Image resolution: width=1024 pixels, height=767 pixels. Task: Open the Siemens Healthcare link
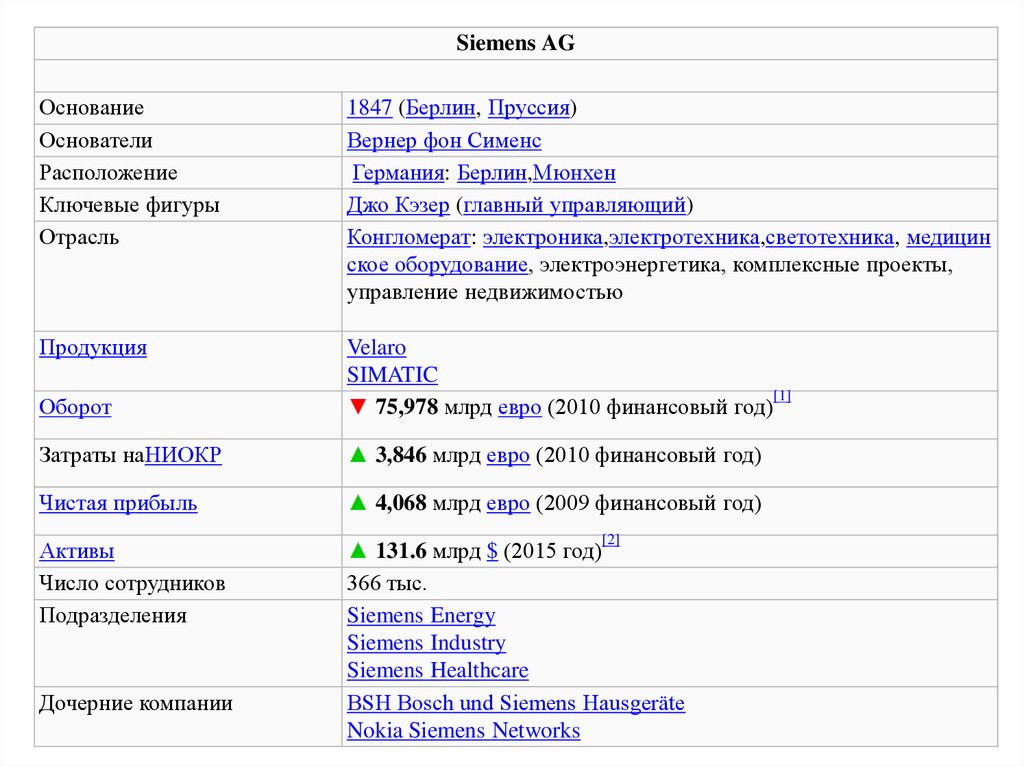(x=437, y=670)
